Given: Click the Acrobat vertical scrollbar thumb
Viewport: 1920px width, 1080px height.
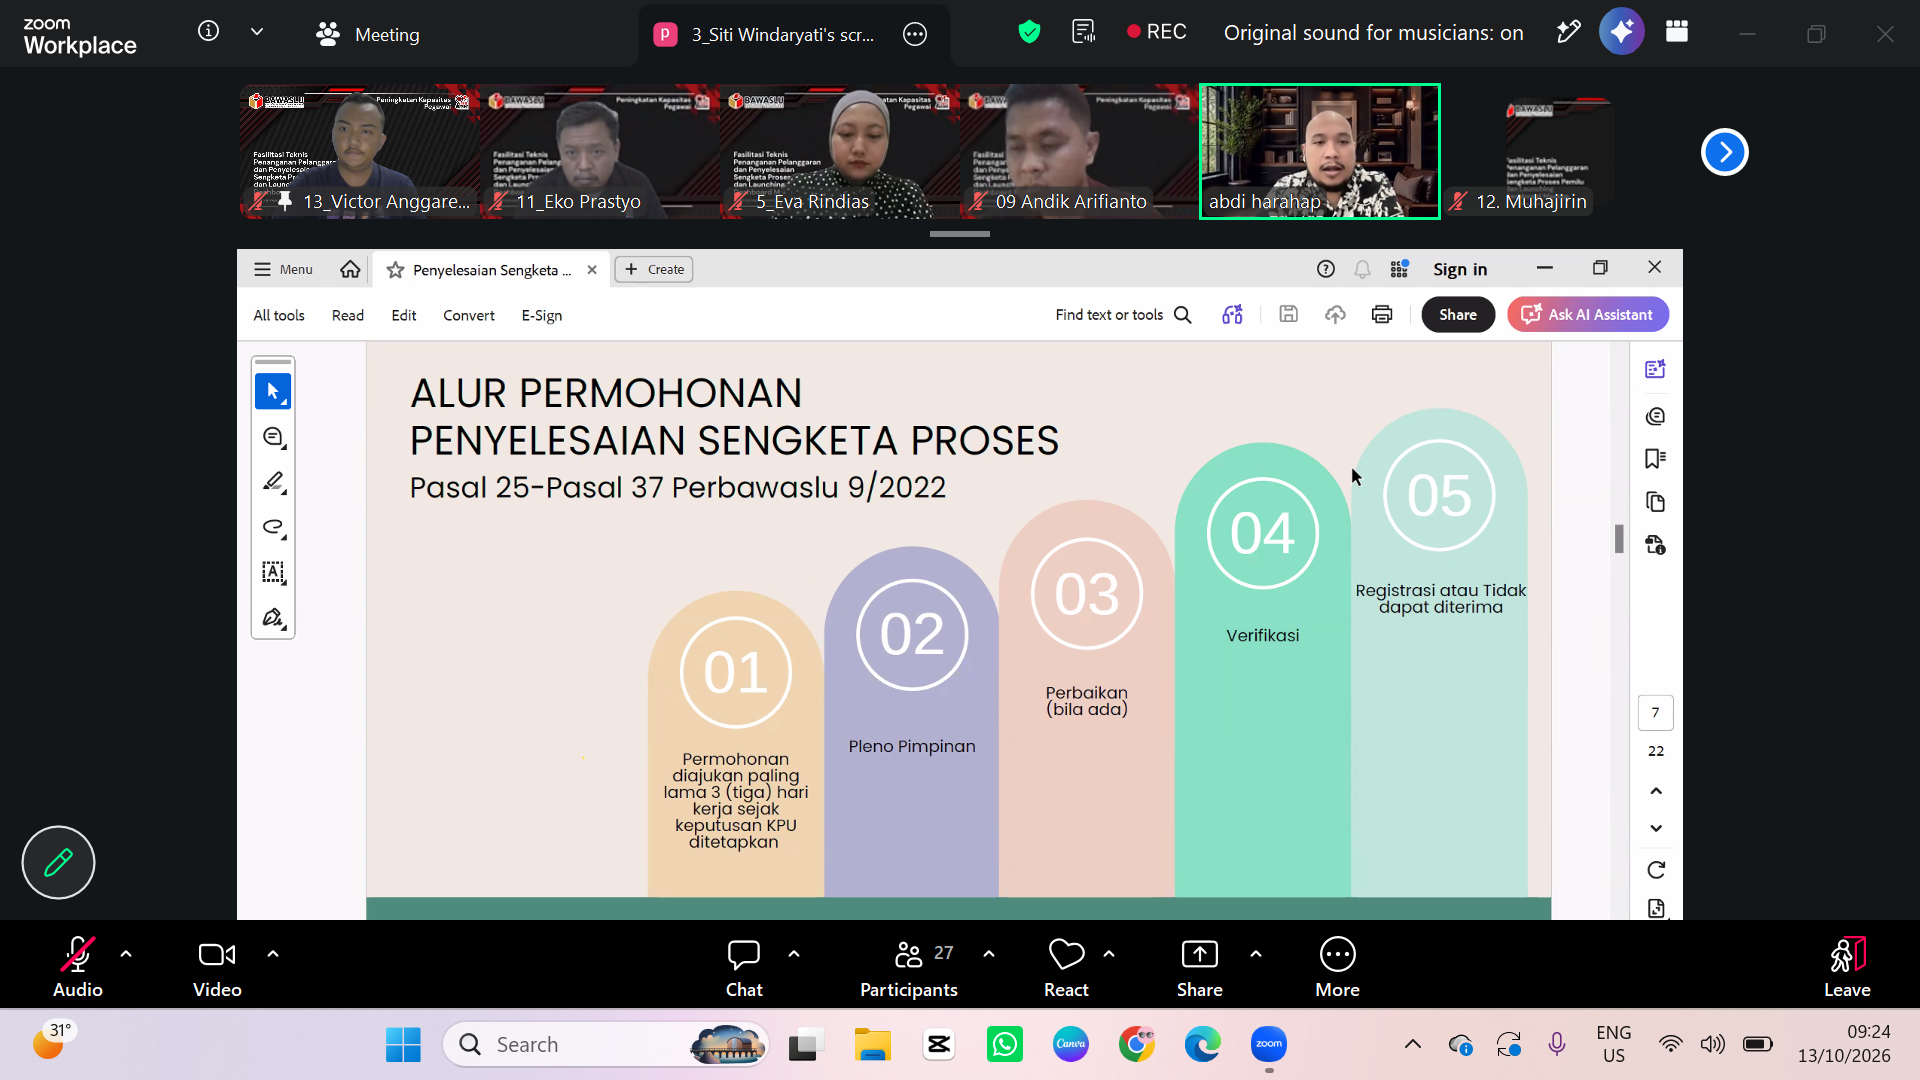Looking at the screenshot, I should [1619, 539].
